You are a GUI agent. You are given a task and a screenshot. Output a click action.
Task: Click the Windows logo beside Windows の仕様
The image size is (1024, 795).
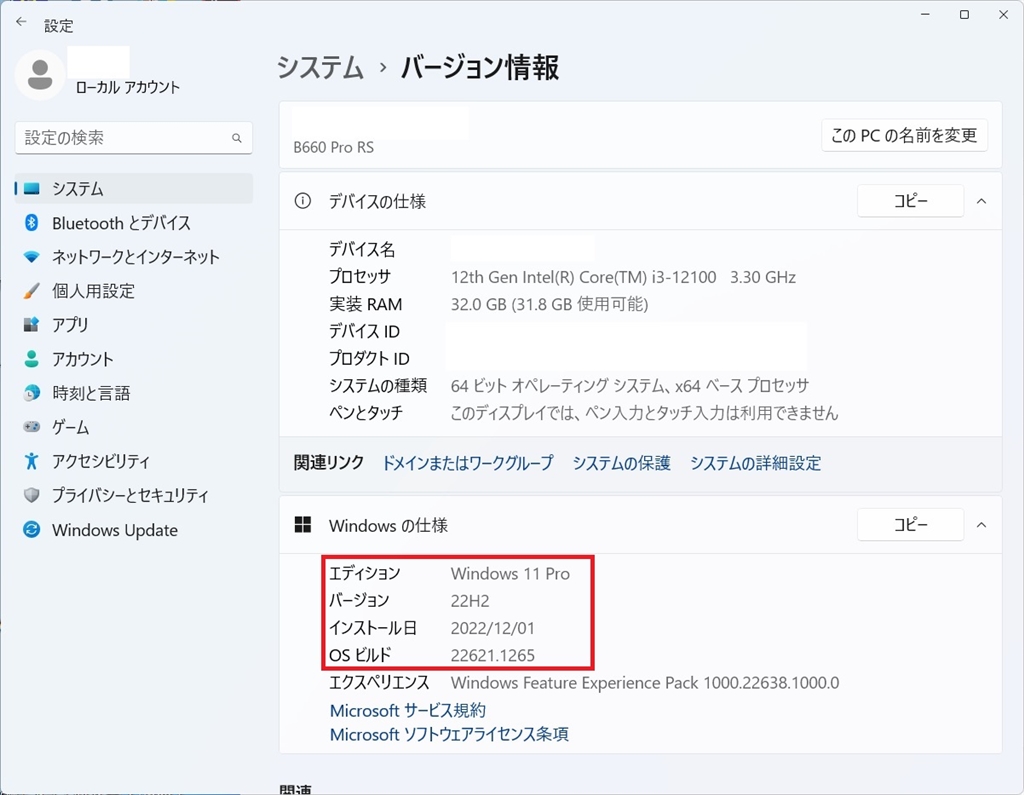click(302, 525)
